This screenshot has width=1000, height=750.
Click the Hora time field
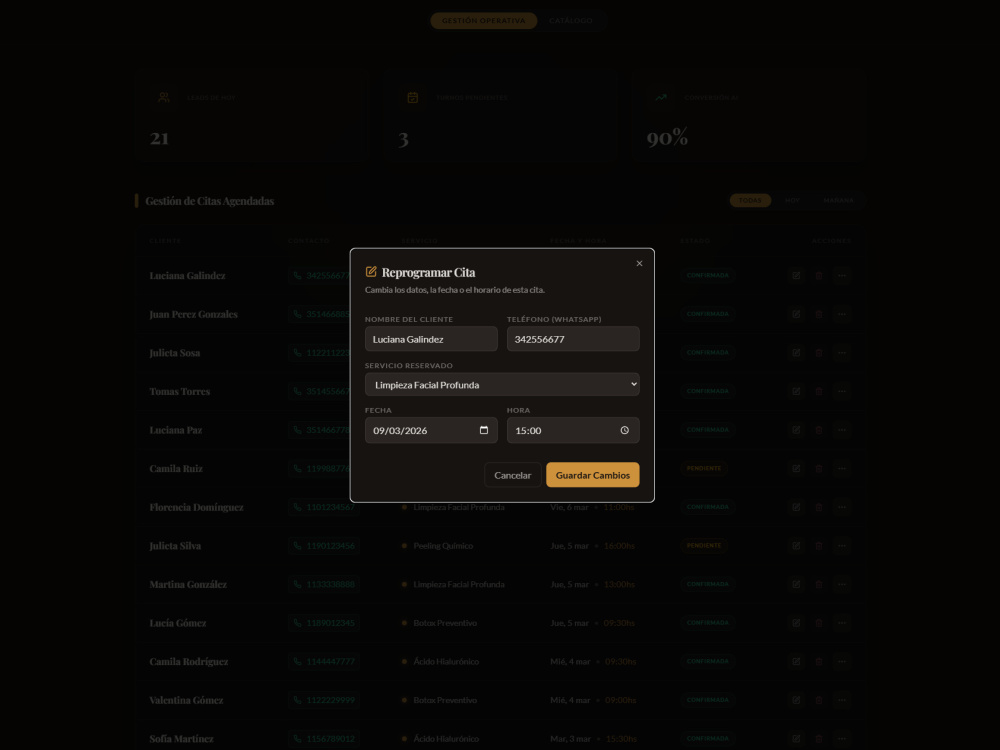[x=573, y=430]
